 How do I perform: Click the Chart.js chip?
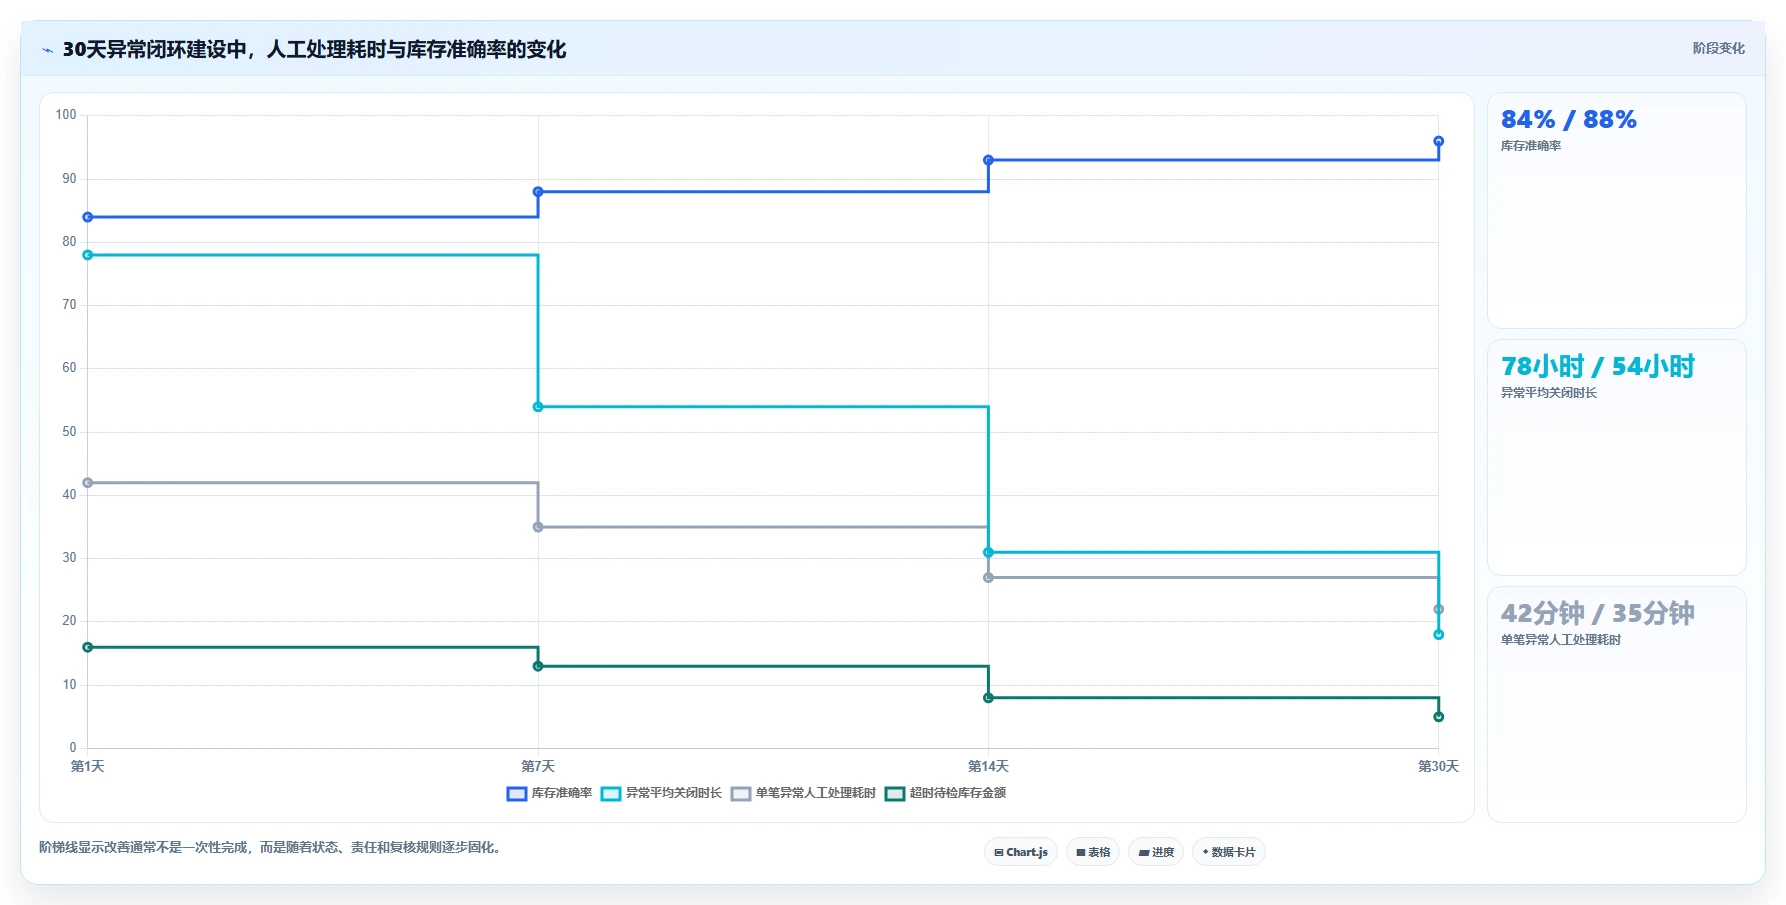click(1021, 852)
